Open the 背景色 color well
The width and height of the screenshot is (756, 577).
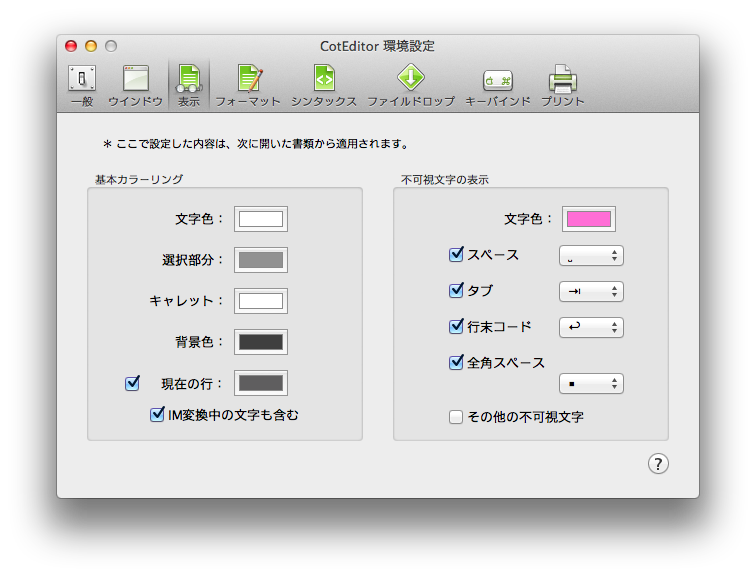[x=261, y=342]
